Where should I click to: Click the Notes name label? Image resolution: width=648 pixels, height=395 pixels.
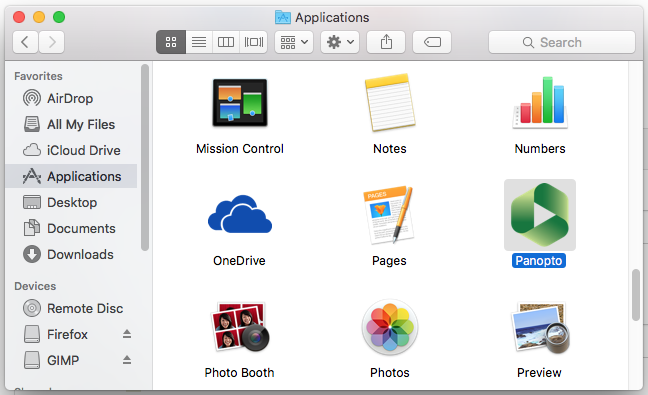390,149
